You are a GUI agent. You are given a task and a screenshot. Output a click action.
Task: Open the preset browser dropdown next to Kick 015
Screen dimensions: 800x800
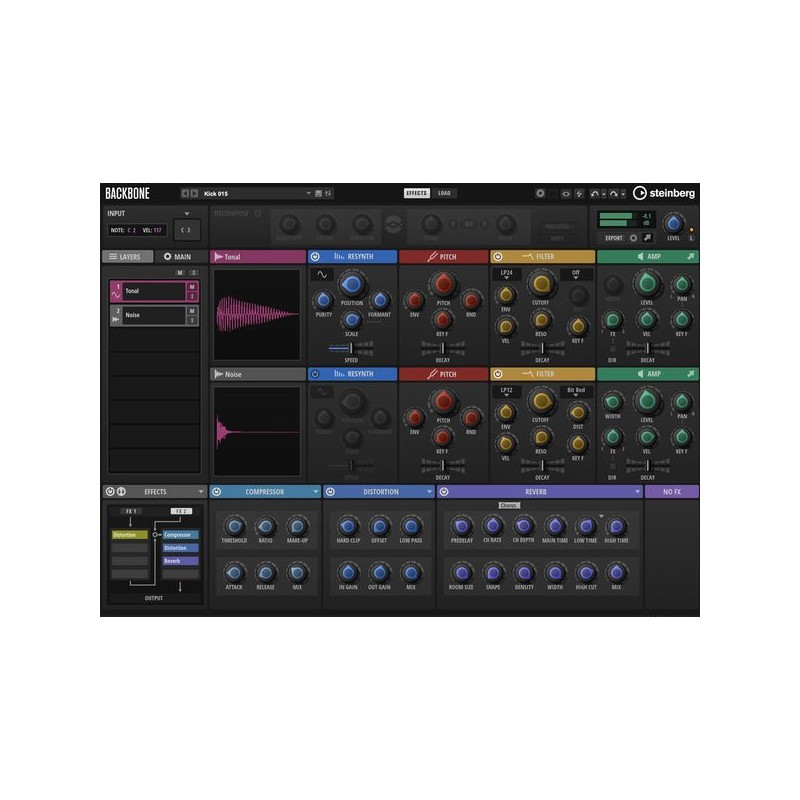309,192
